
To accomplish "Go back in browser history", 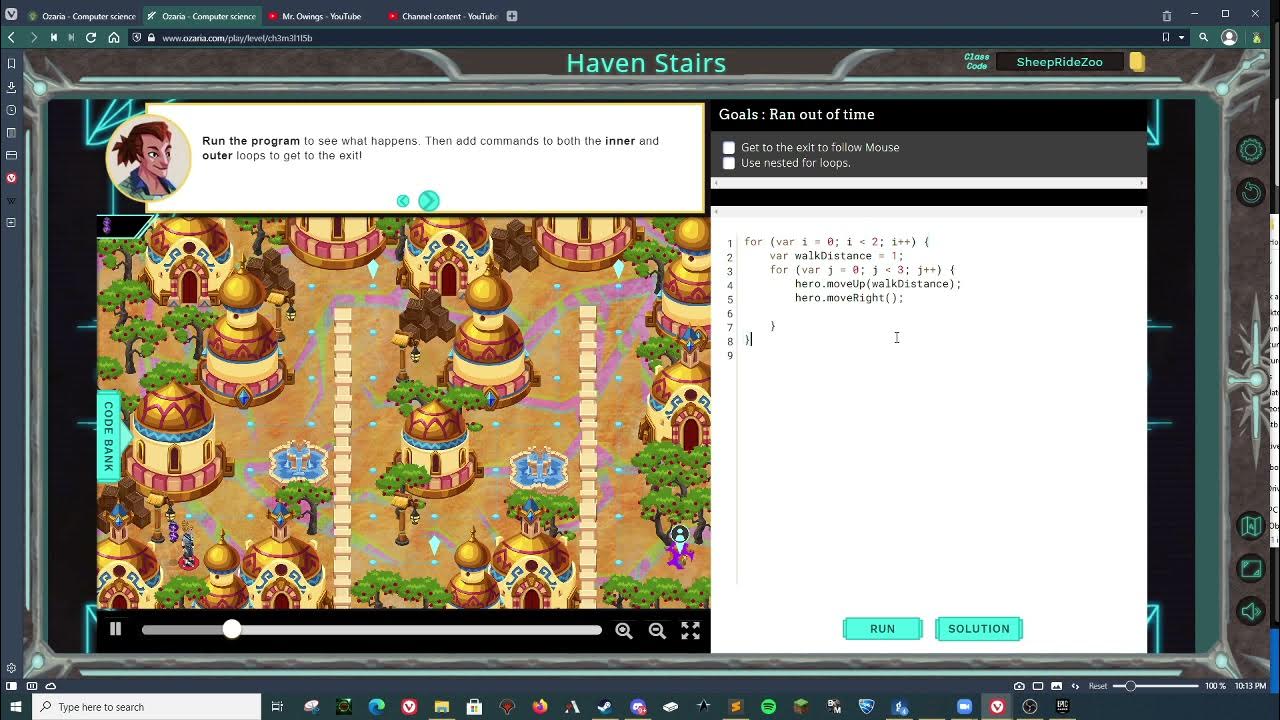I will click(11, 37).
